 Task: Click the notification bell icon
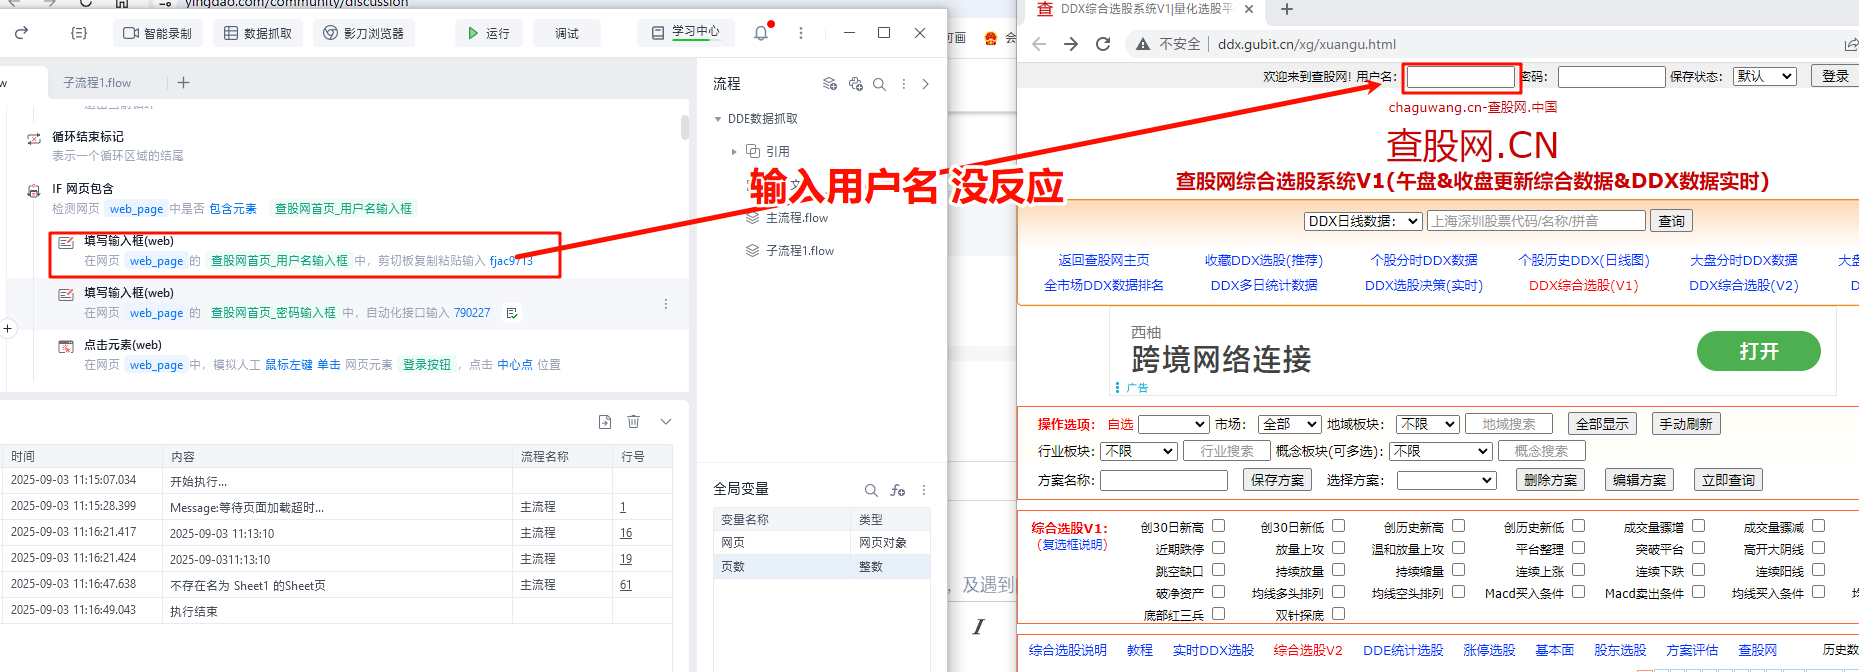click(761, 33)
